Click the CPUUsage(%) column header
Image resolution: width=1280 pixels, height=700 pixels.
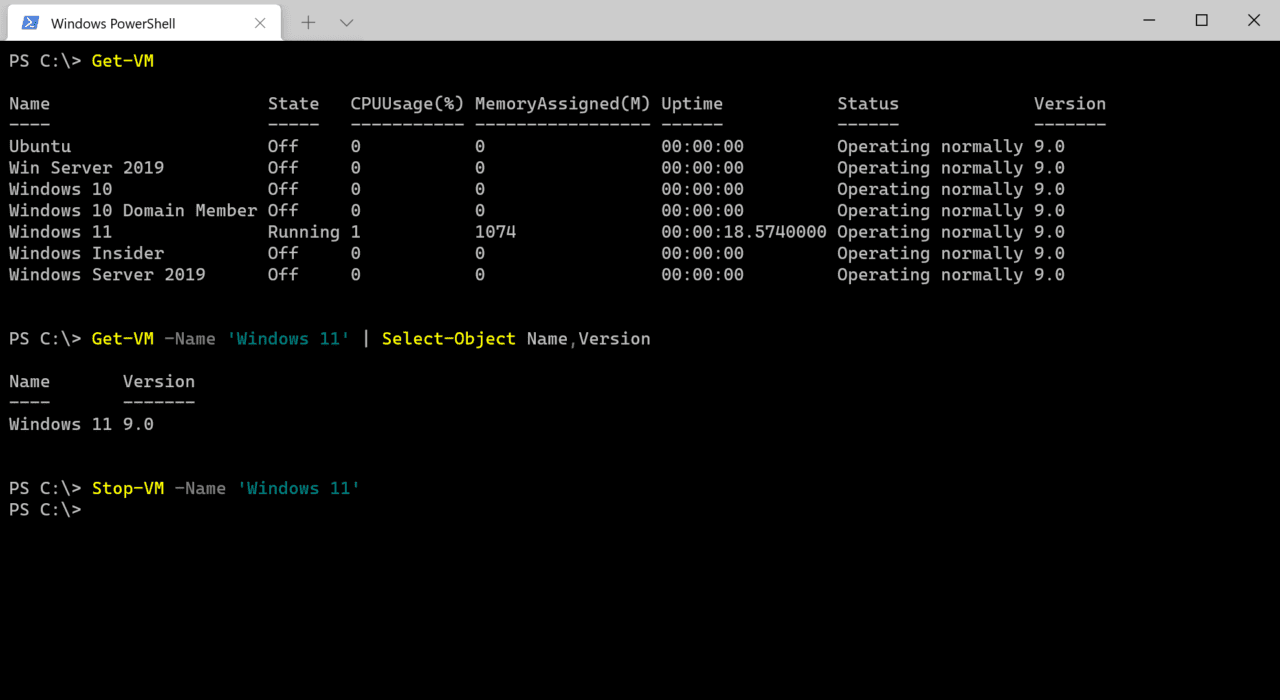(x=407, y=104)
